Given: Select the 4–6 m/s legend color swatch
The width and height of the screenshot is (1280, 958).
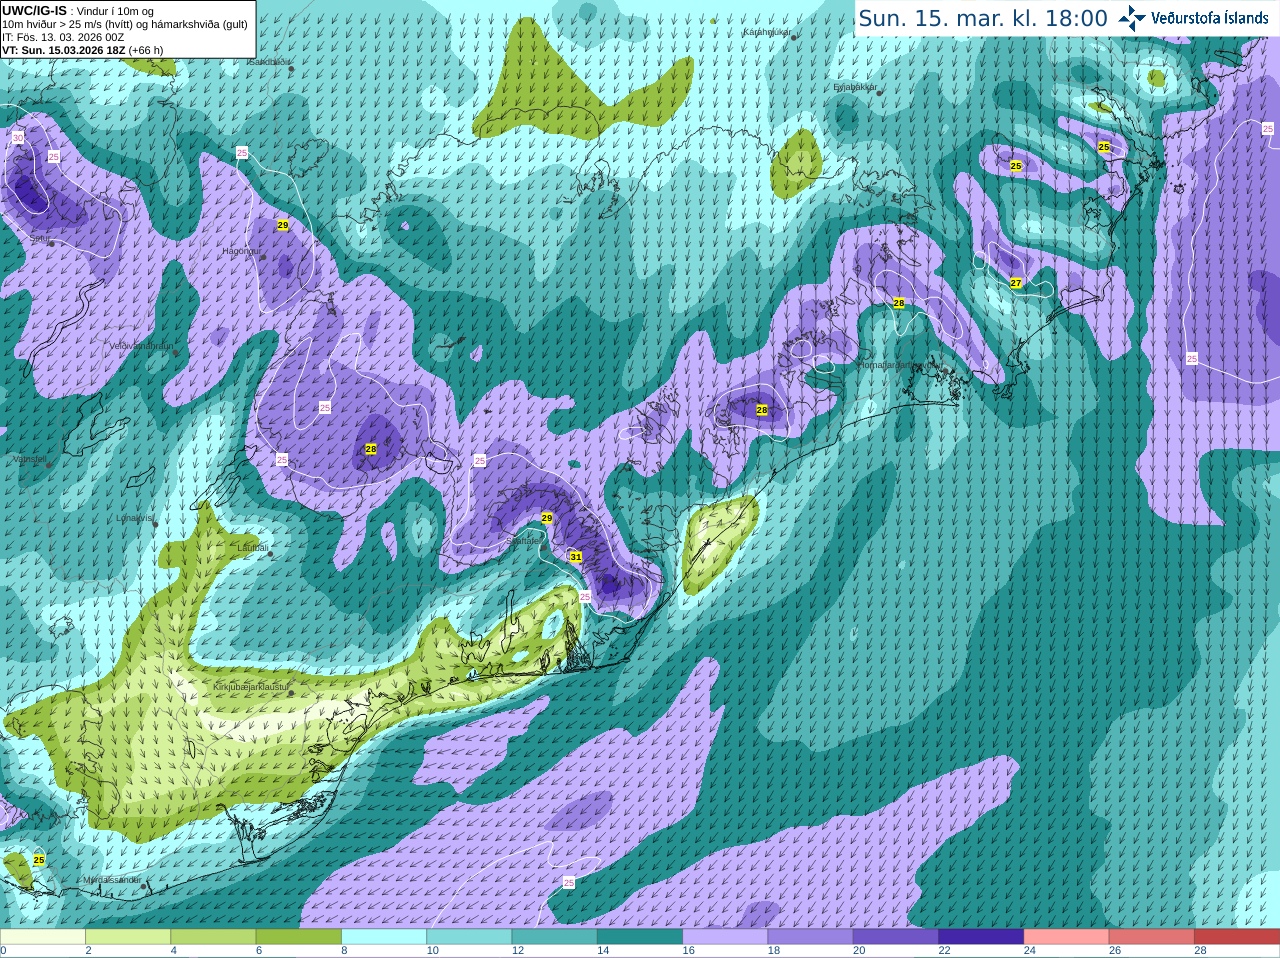Looking at the screenshot, I should tap(213, 937).
